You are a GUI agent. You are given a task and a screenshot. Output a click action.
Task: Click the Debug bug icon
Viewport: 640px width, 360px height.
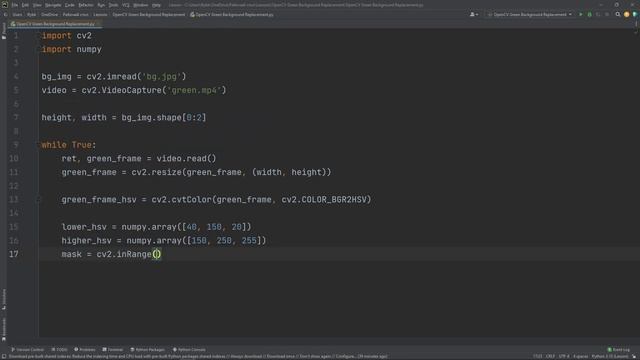[x=589, y=14]
